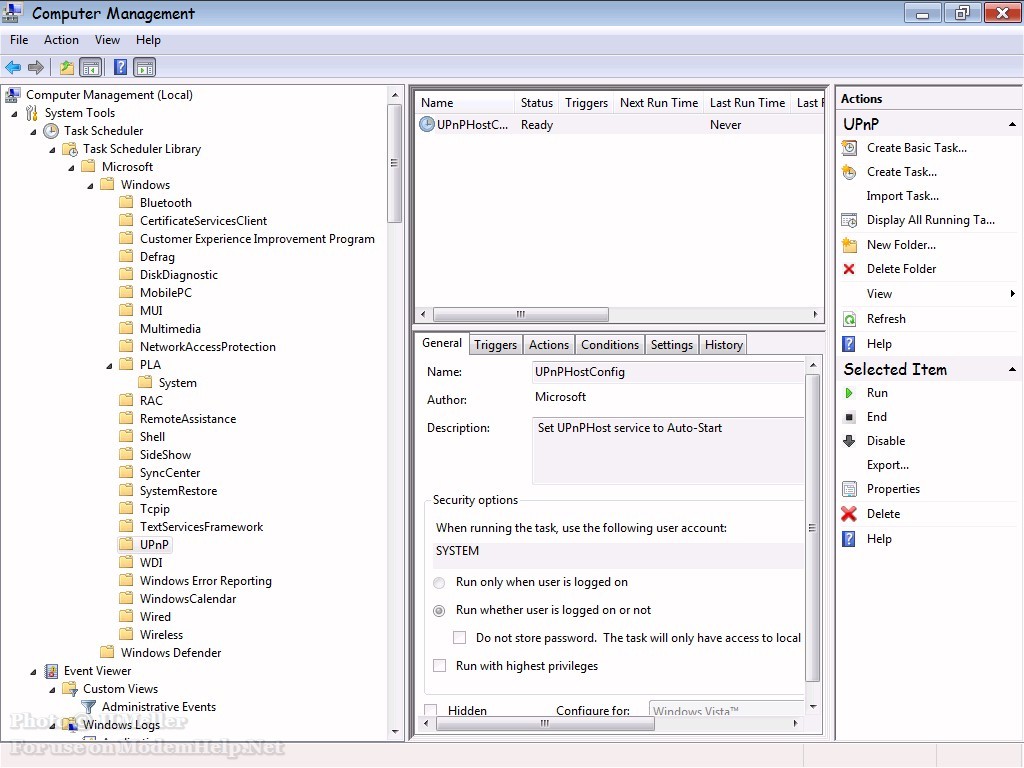Collapse the Windows folder node
The image size is (1024, 768).
pos(90,185)
